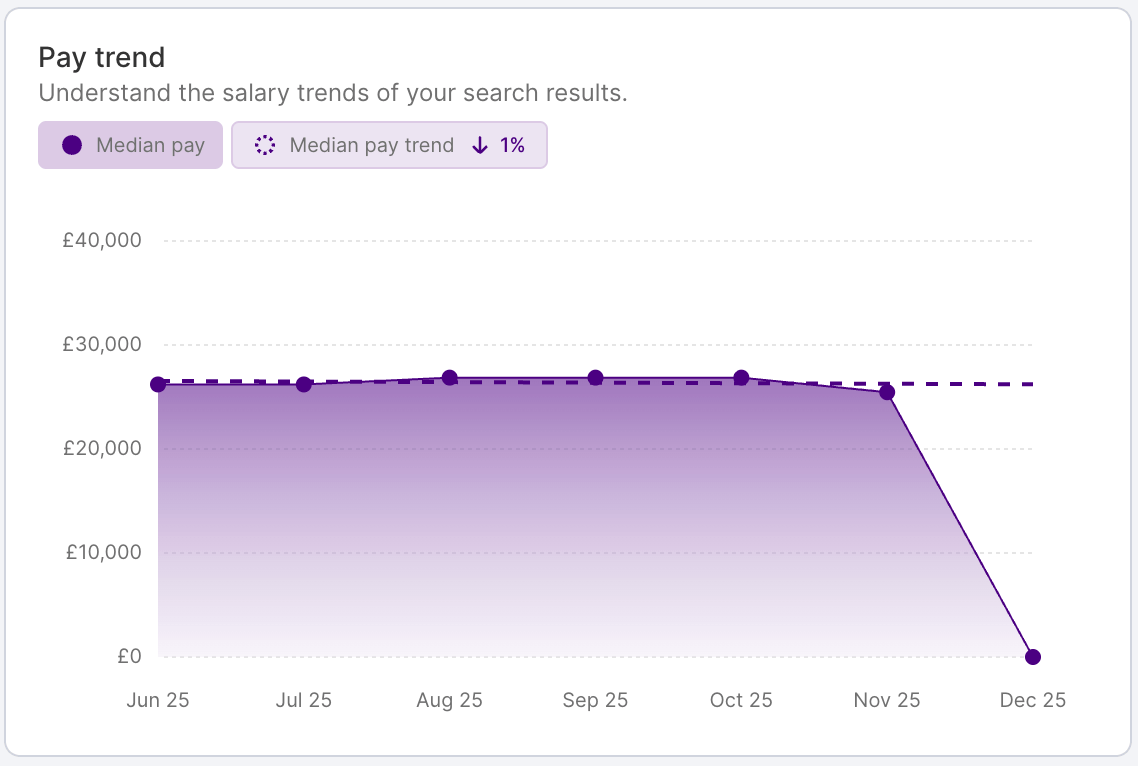Click the downward arrow icon showing the 1% decline
1138x766 pixels.
pyautogui.click(x=478, y=145)
